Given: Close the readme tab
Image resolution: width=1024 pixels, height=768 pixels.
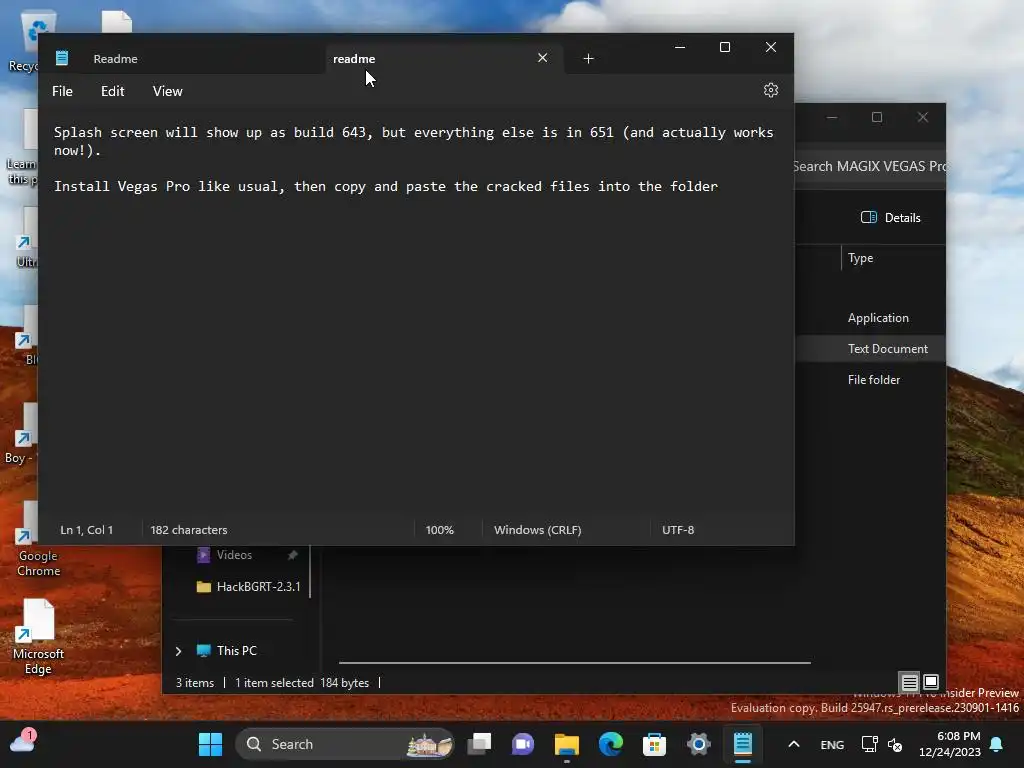Looking at the screenshot, I should click(542, 58).
